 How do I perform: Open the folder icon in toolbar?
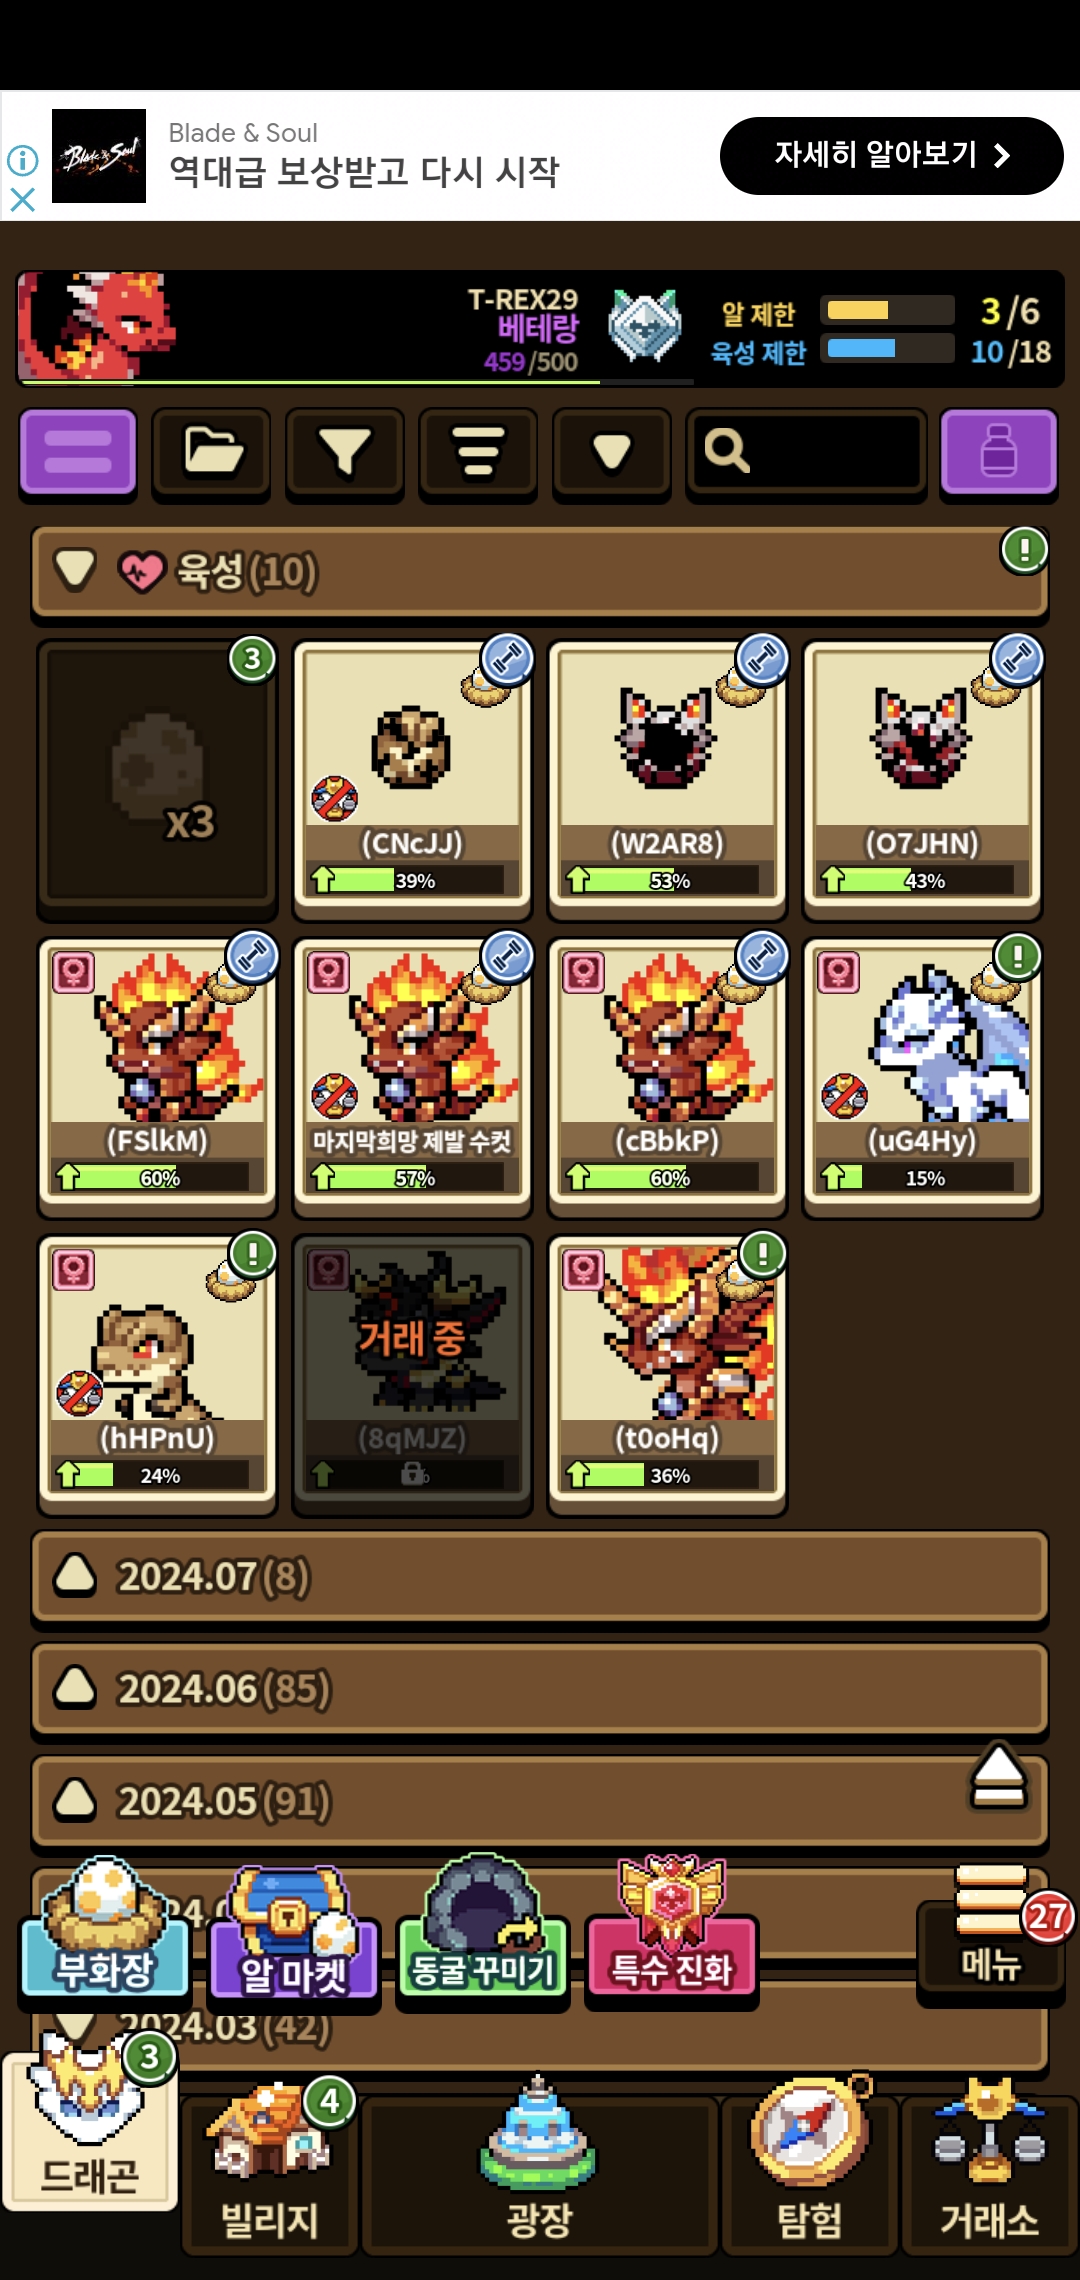(211, 452)
